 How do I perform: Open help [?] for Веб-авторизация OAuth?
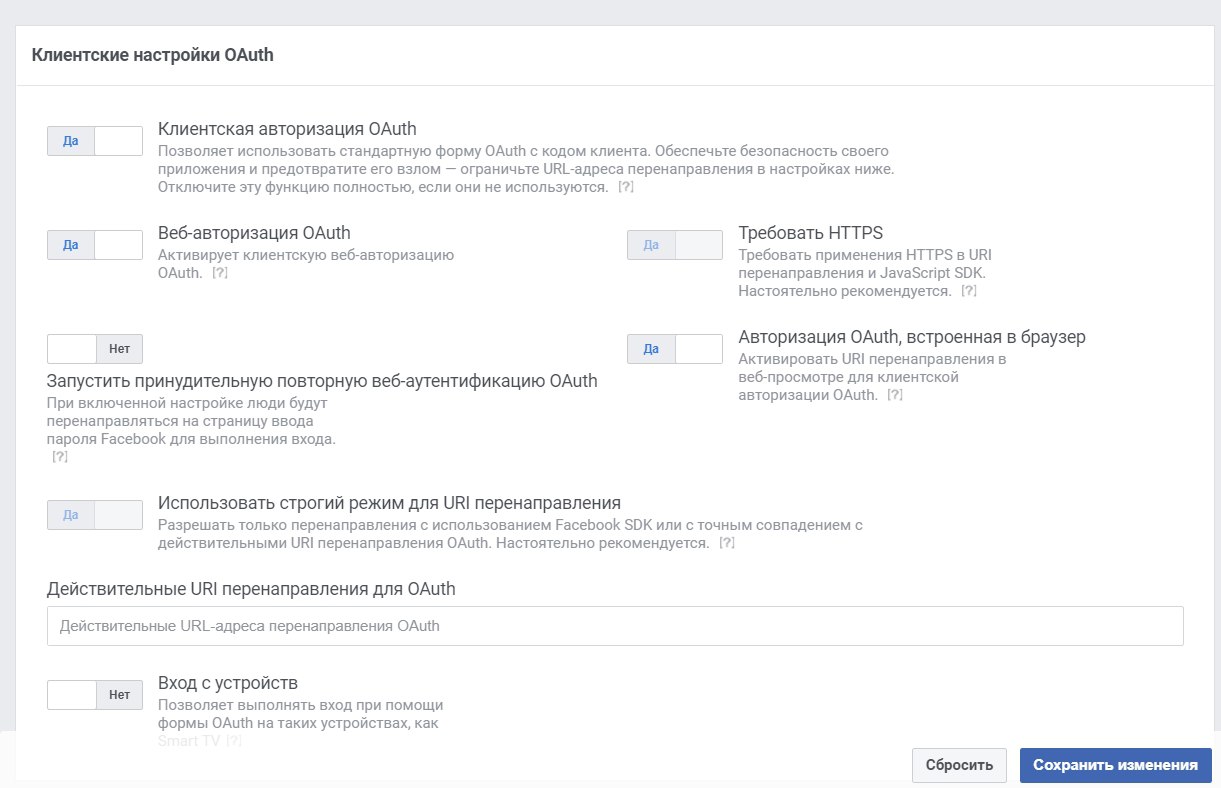[220, 272]
